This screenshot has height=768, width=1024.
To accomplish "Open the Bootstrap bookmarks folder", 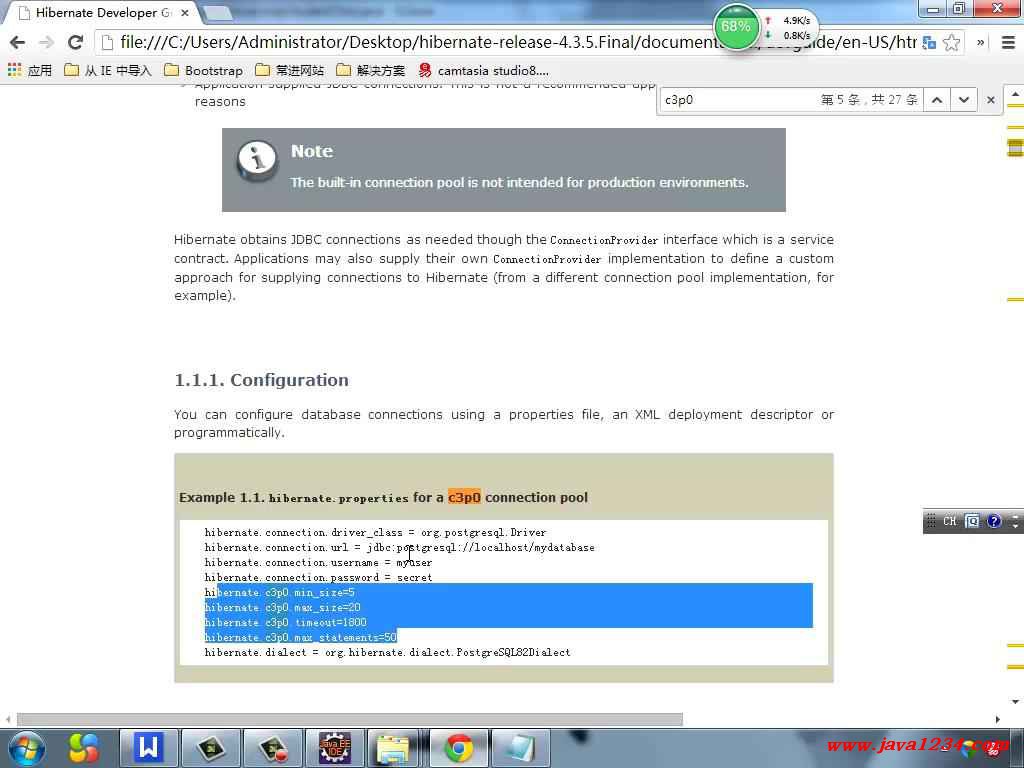I will [204, 70].
